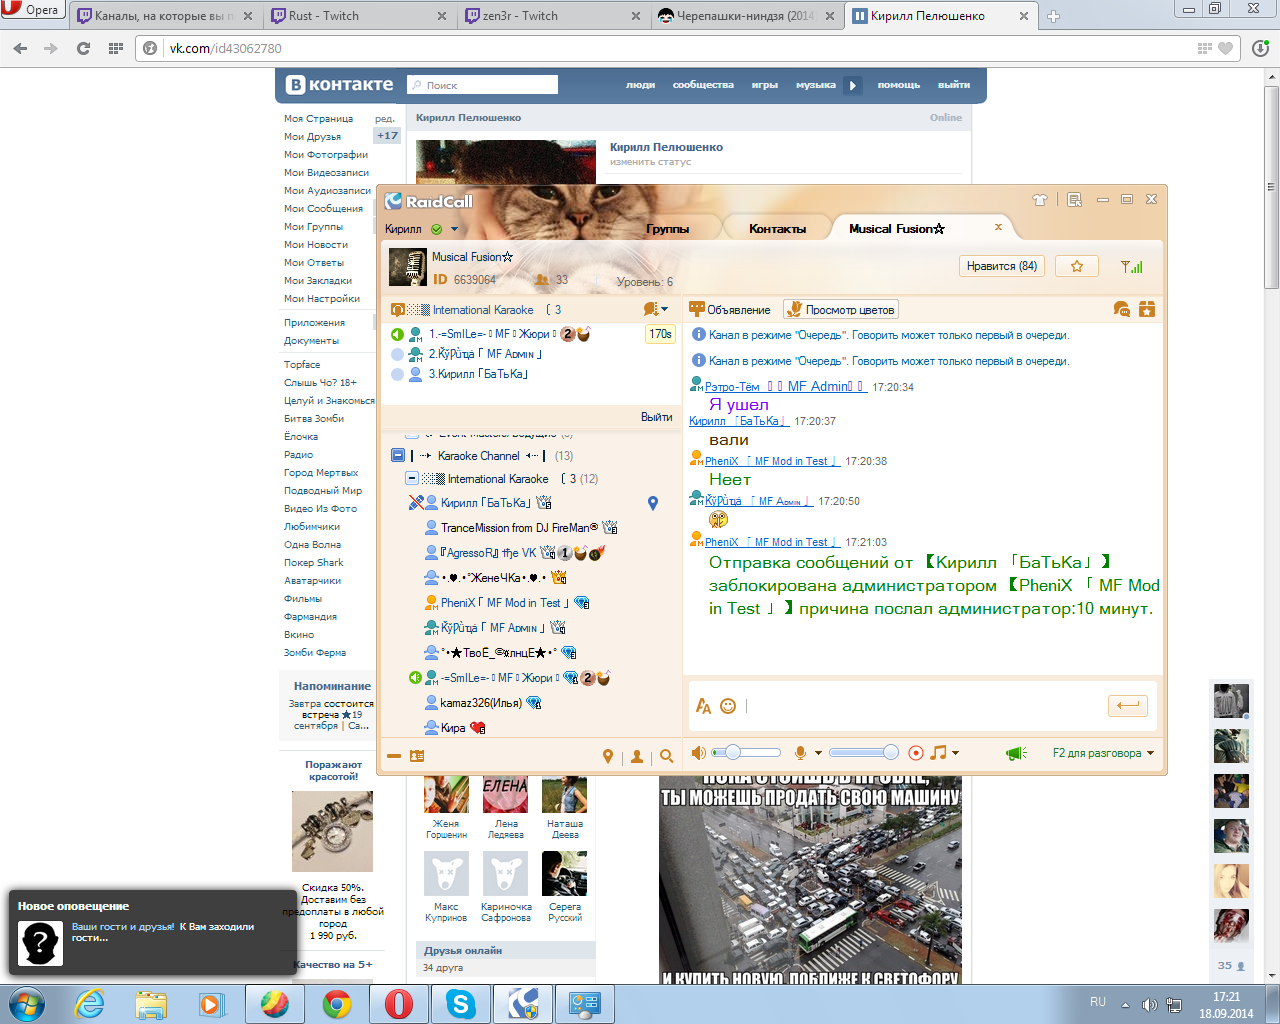Click the green megaphone broadcast icon
This screenshot has height=1024, width=1280.
coord(1017,753)
